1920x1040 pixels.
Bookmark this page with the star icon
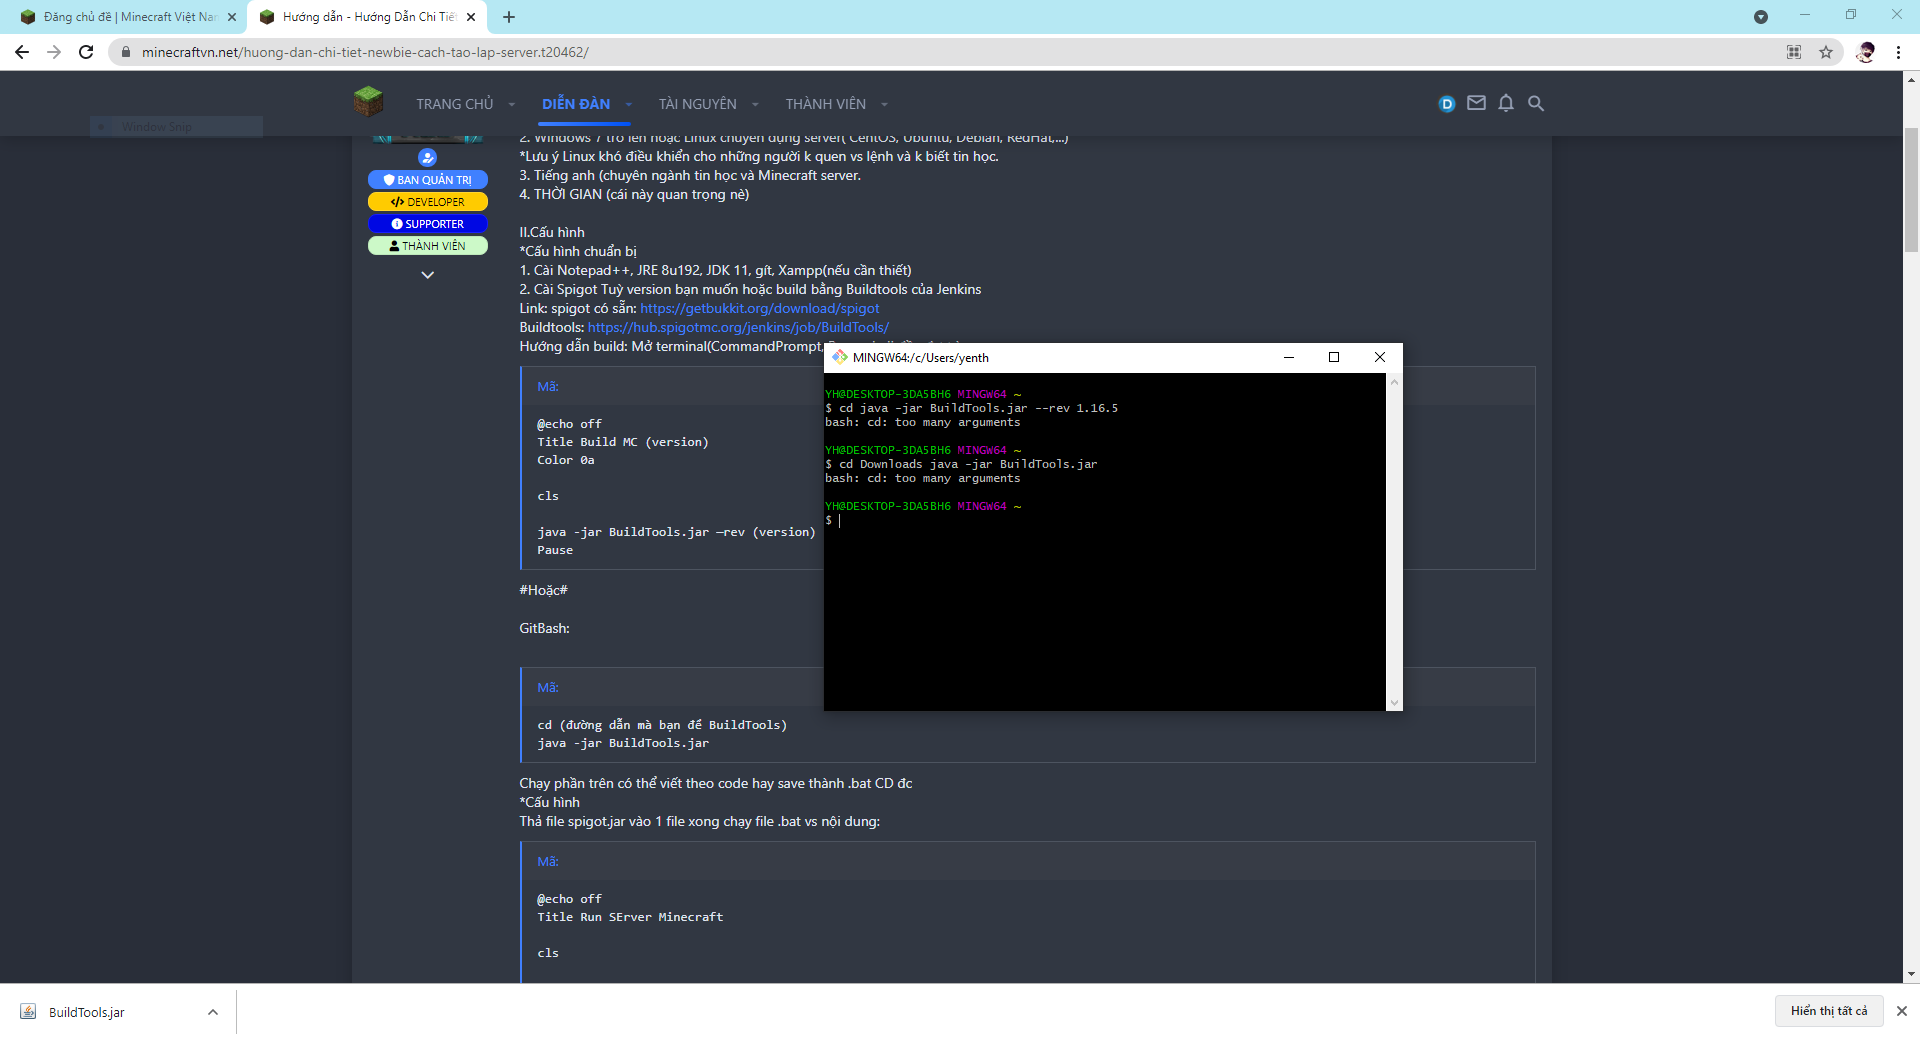tap(1826, 52)
